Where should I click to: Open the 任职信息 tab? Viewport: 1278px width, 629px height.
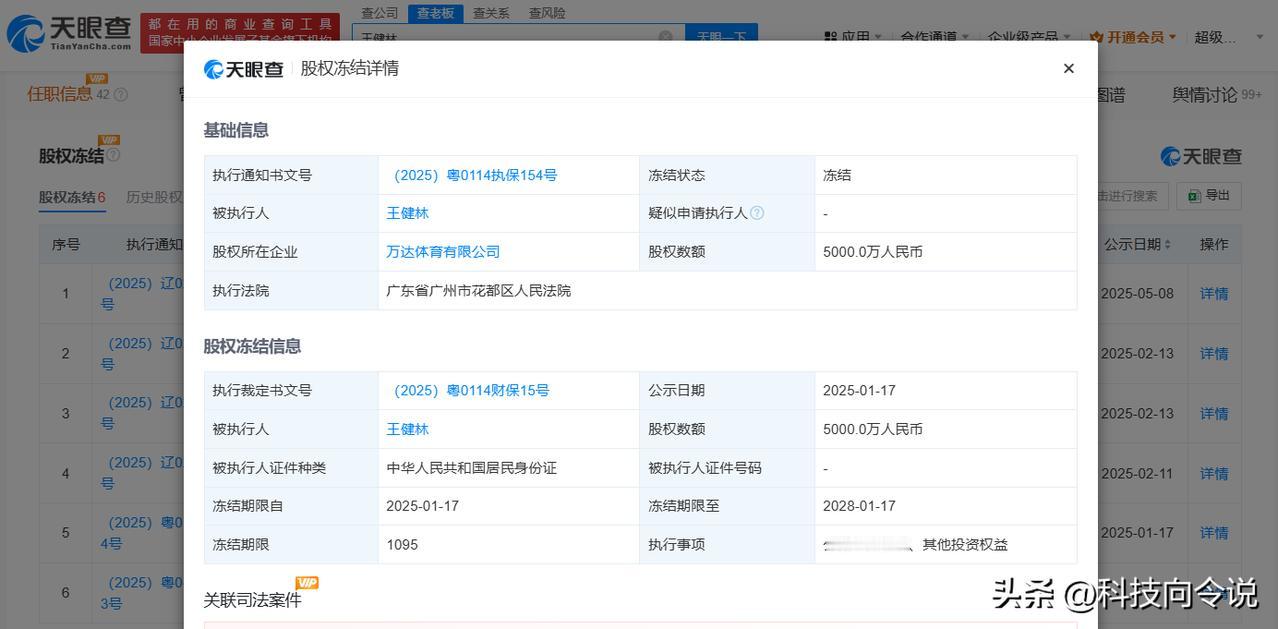[60, 94]
